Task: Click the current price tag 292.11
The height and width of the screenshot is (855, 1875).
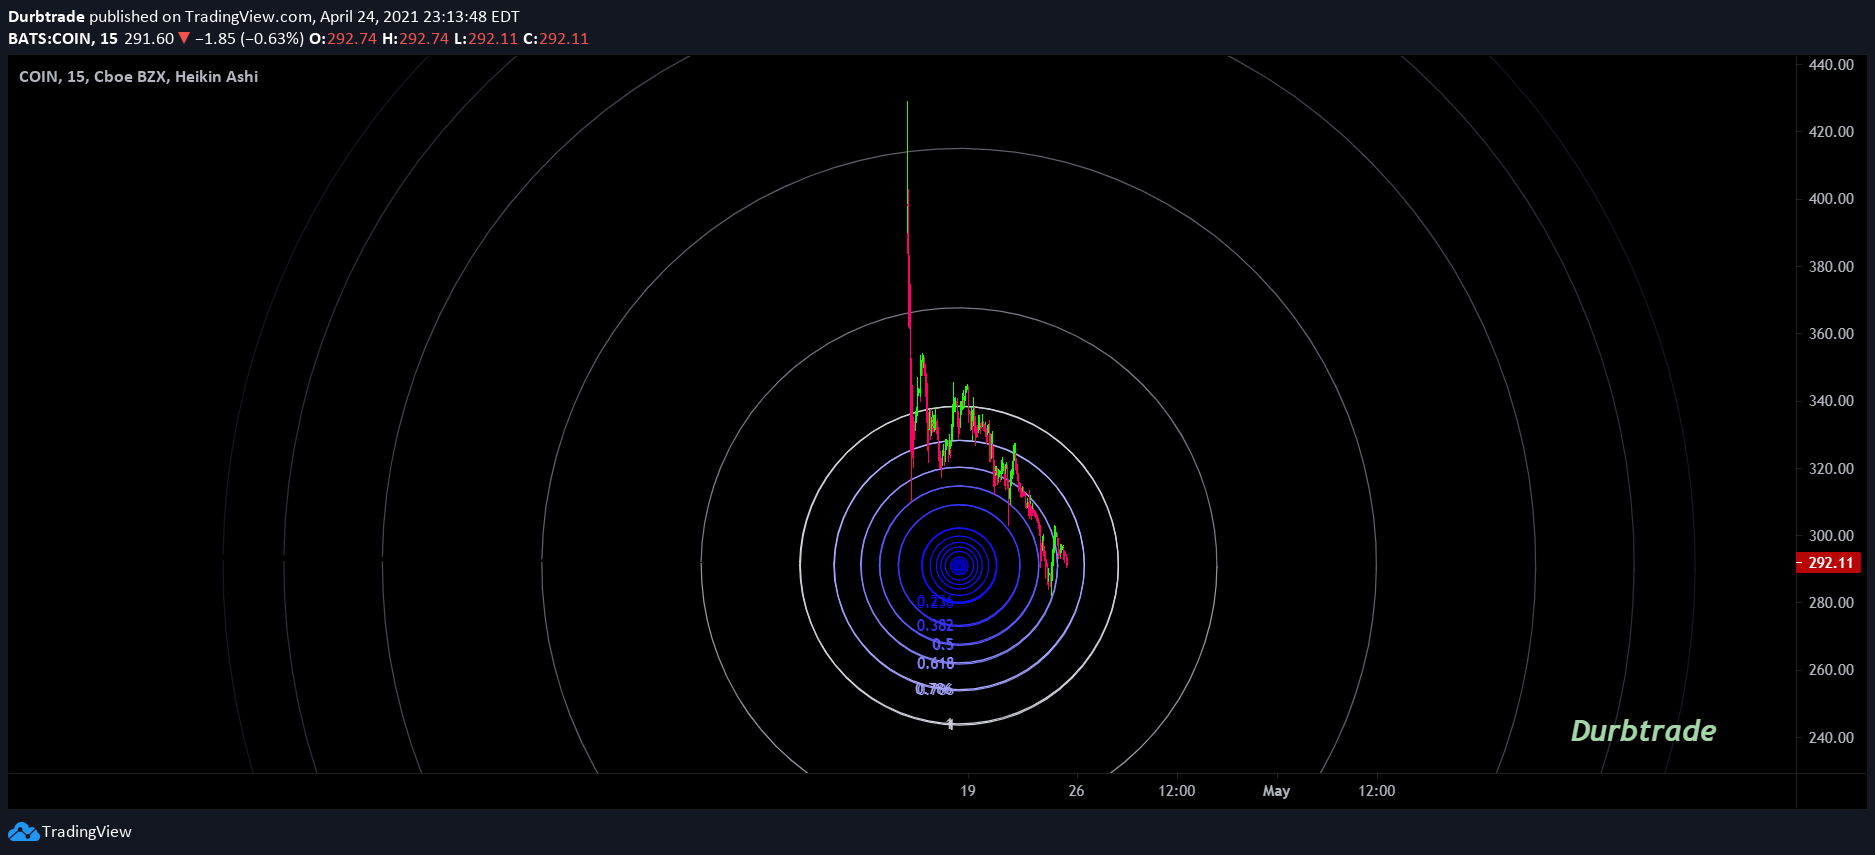Action: coord(1828,563)
